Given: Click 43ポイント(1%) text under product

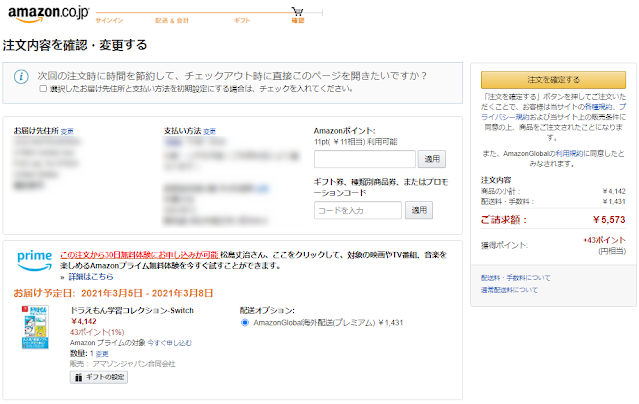Looking at the screenshot, I should 97,332.
